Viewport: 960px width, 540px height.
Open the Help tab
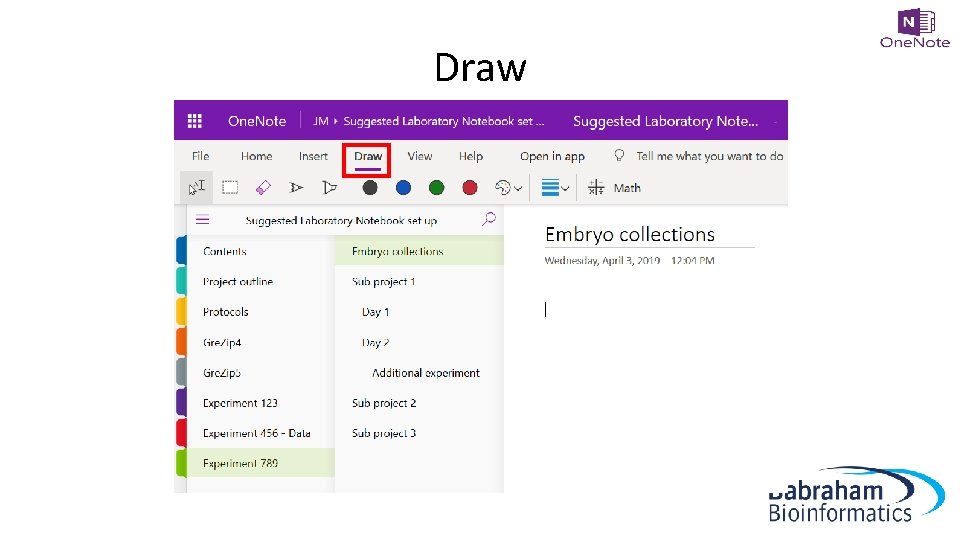(471, 156)
